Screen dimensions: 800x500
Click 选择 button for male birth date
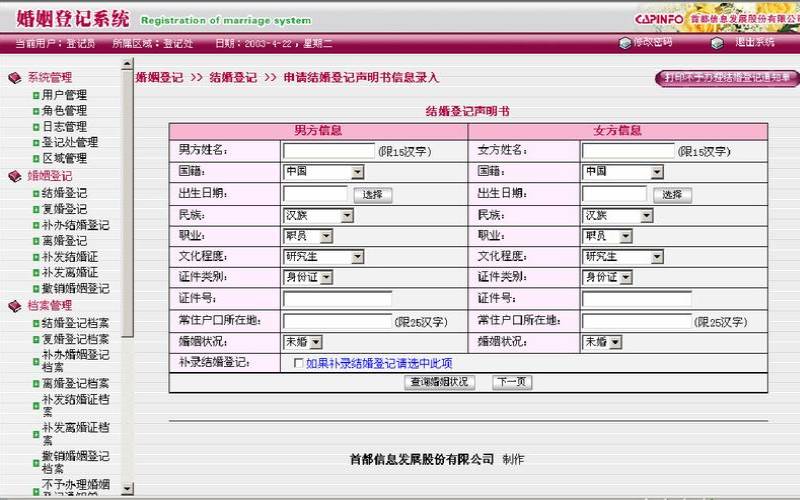373,195
